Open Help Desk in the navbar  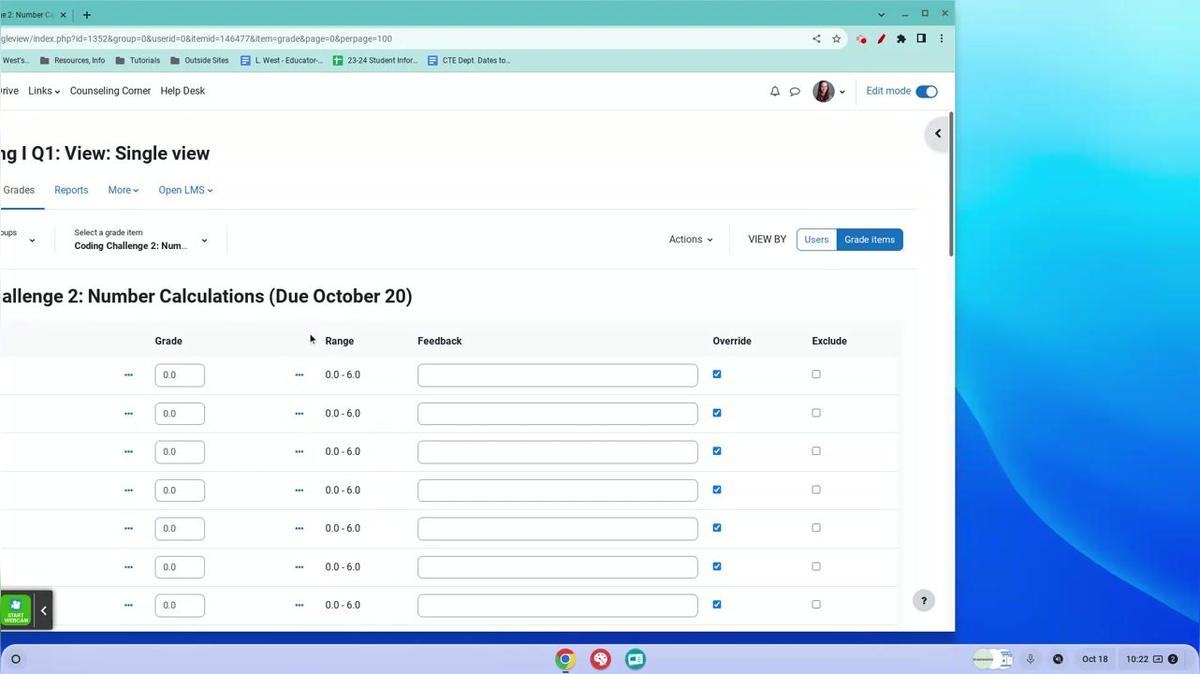point(183,91)
